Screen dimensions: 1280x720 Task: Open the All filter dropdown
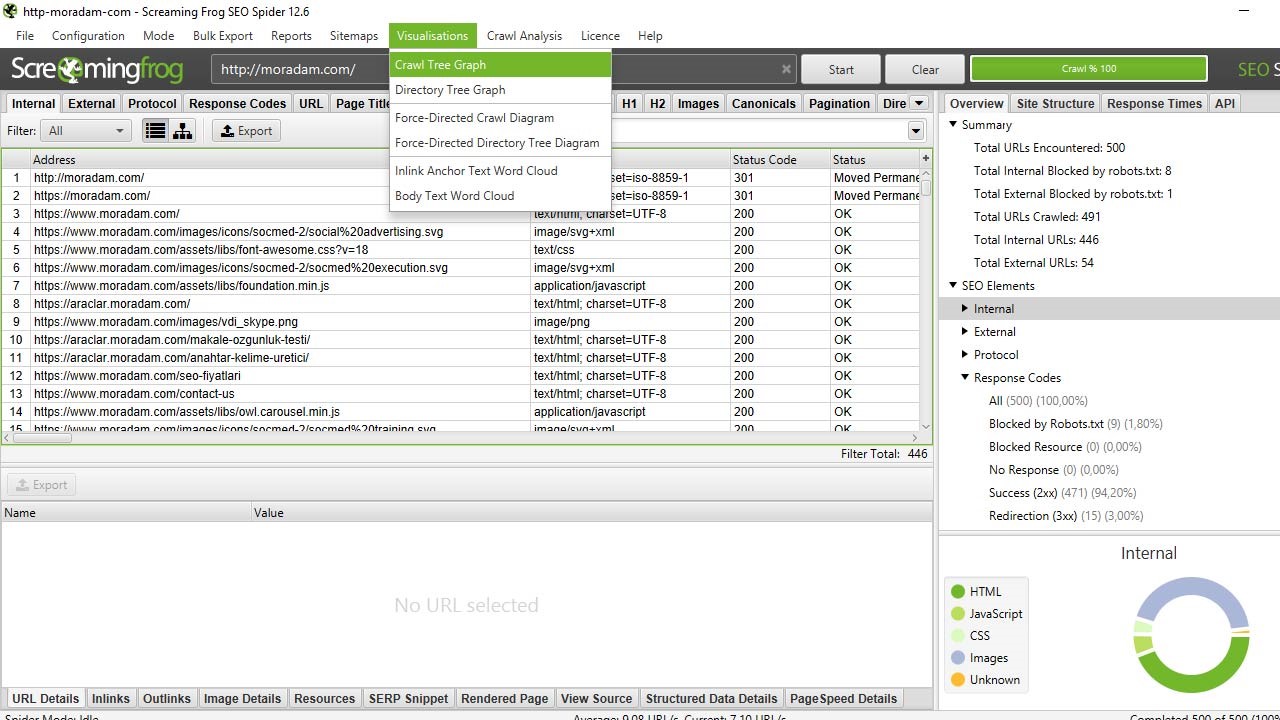pos(85,131)
